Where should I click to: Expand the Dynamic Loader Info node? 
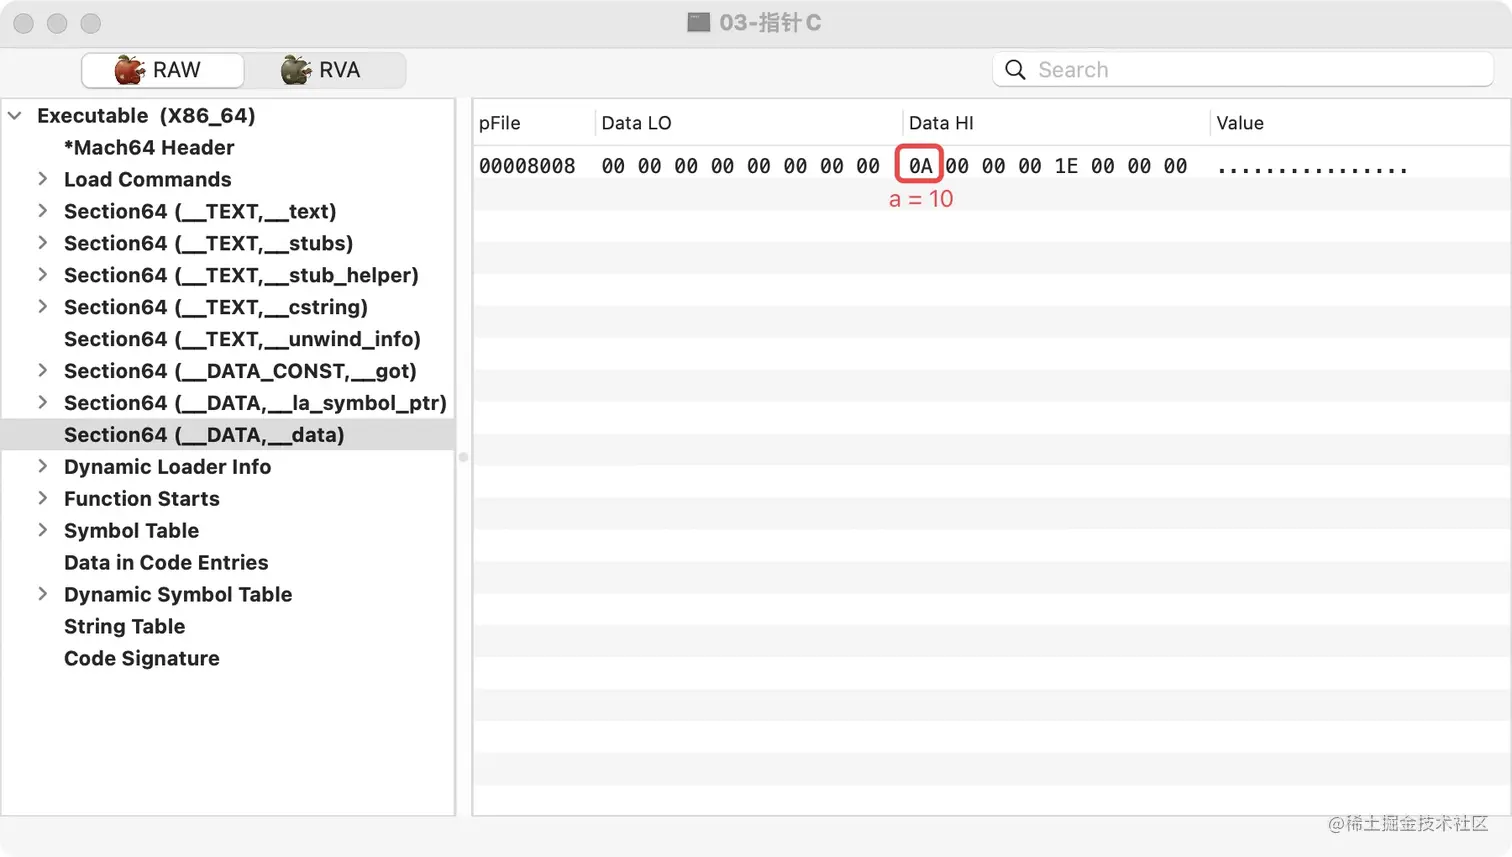coord(42,467)
